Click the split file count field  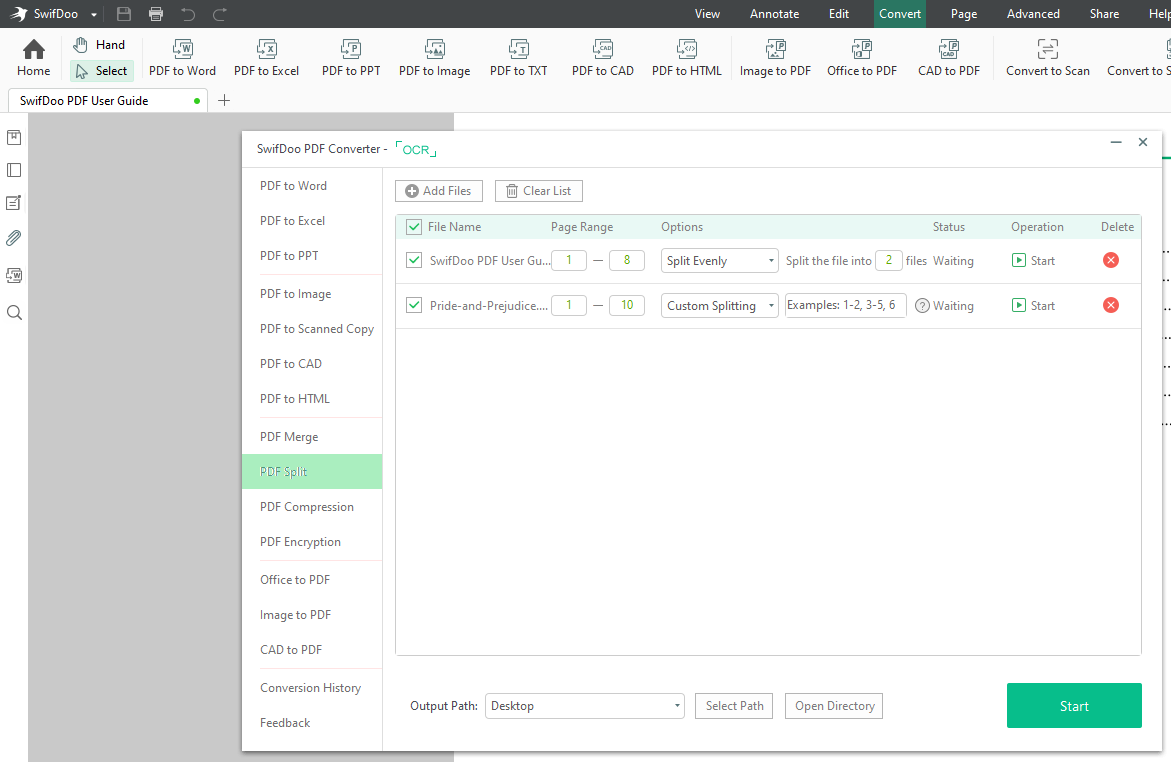[x=889, y=260]
